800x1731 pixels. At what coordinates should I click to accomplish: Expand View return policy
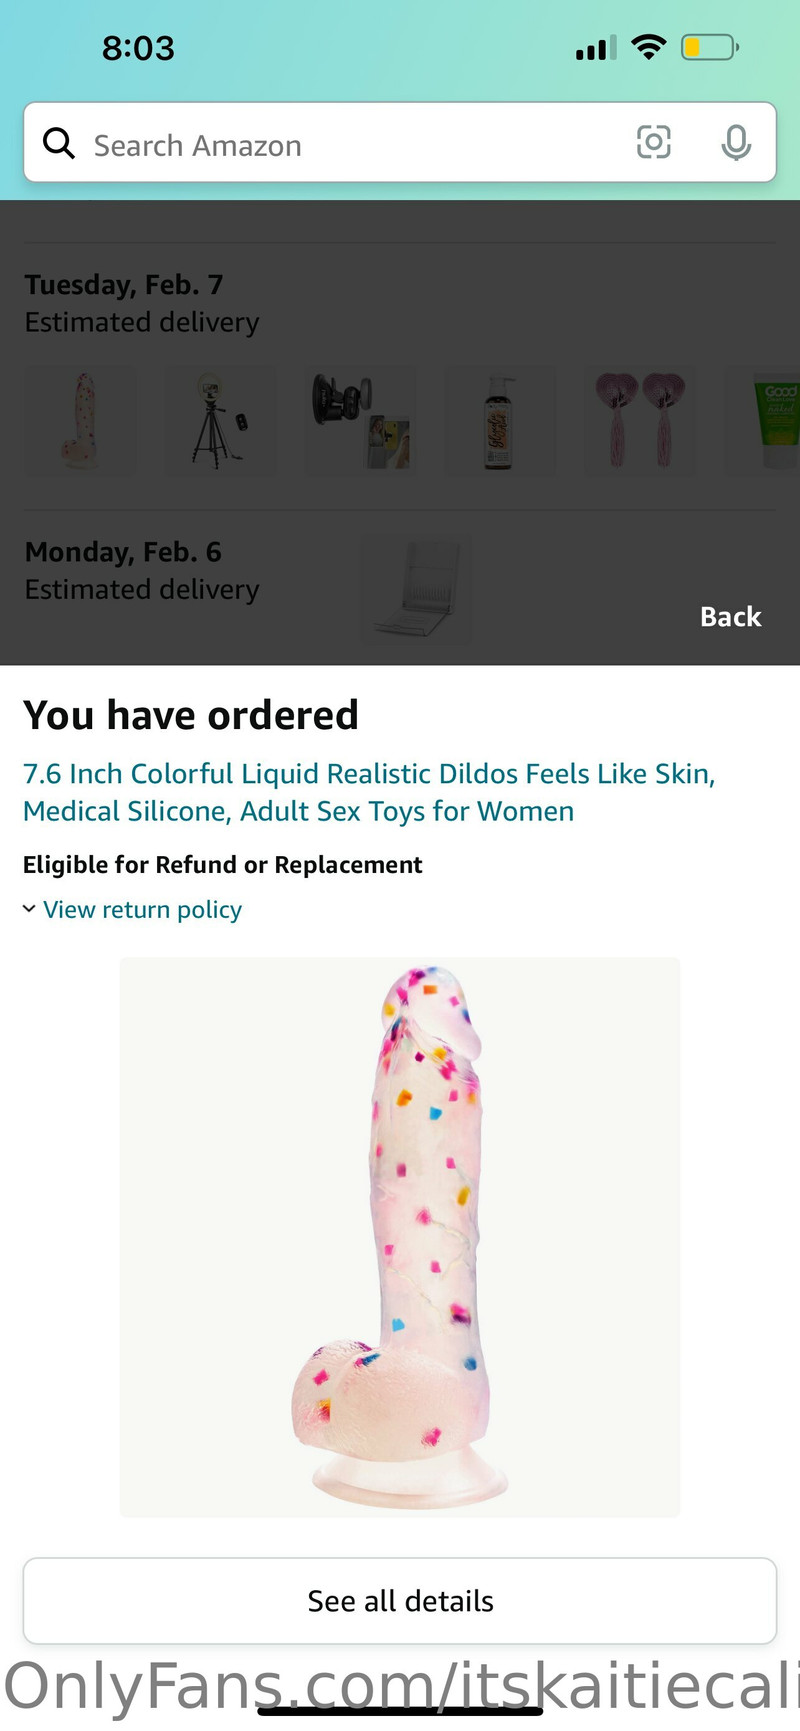pos(142,910)
